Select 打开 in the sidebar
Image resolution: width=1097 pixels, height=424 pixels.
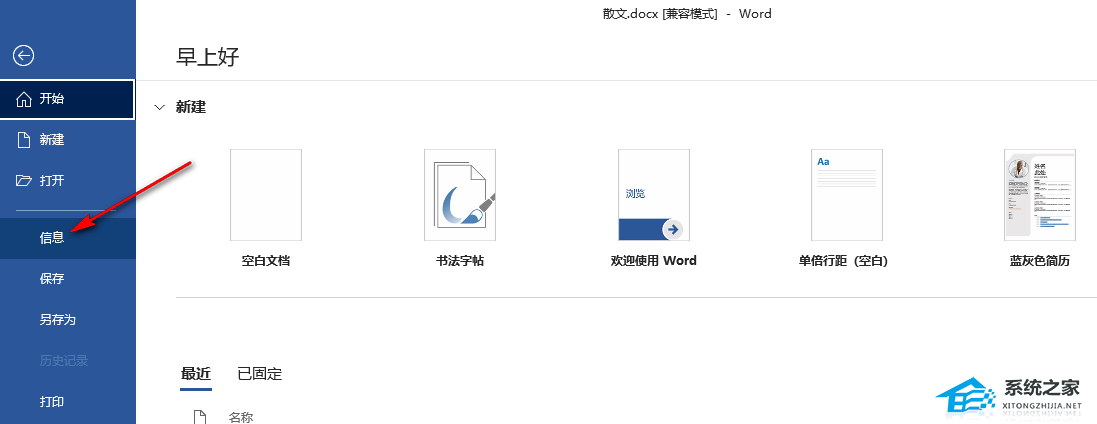(x=68, y=181)
